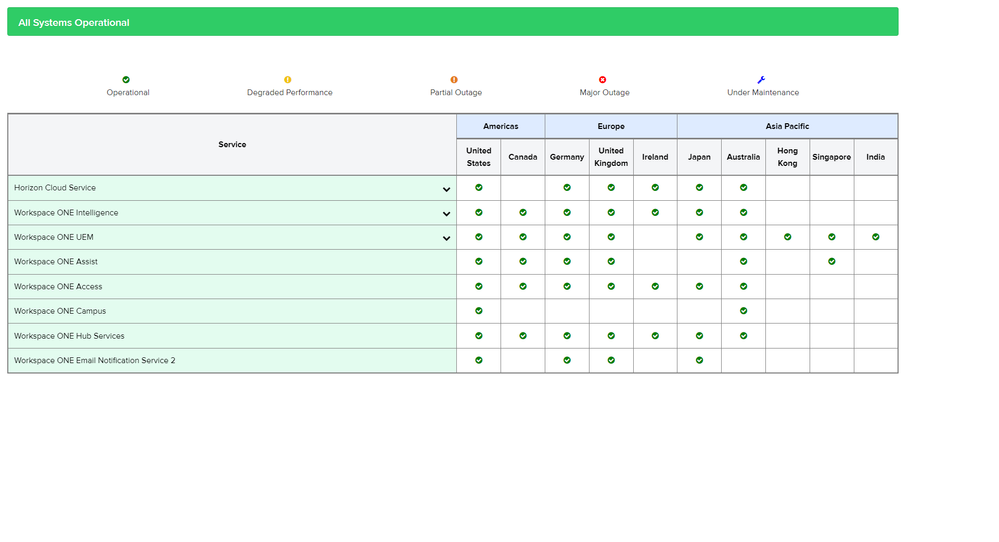Click the Service column header

pyautogui.click(x=232, y=145)
